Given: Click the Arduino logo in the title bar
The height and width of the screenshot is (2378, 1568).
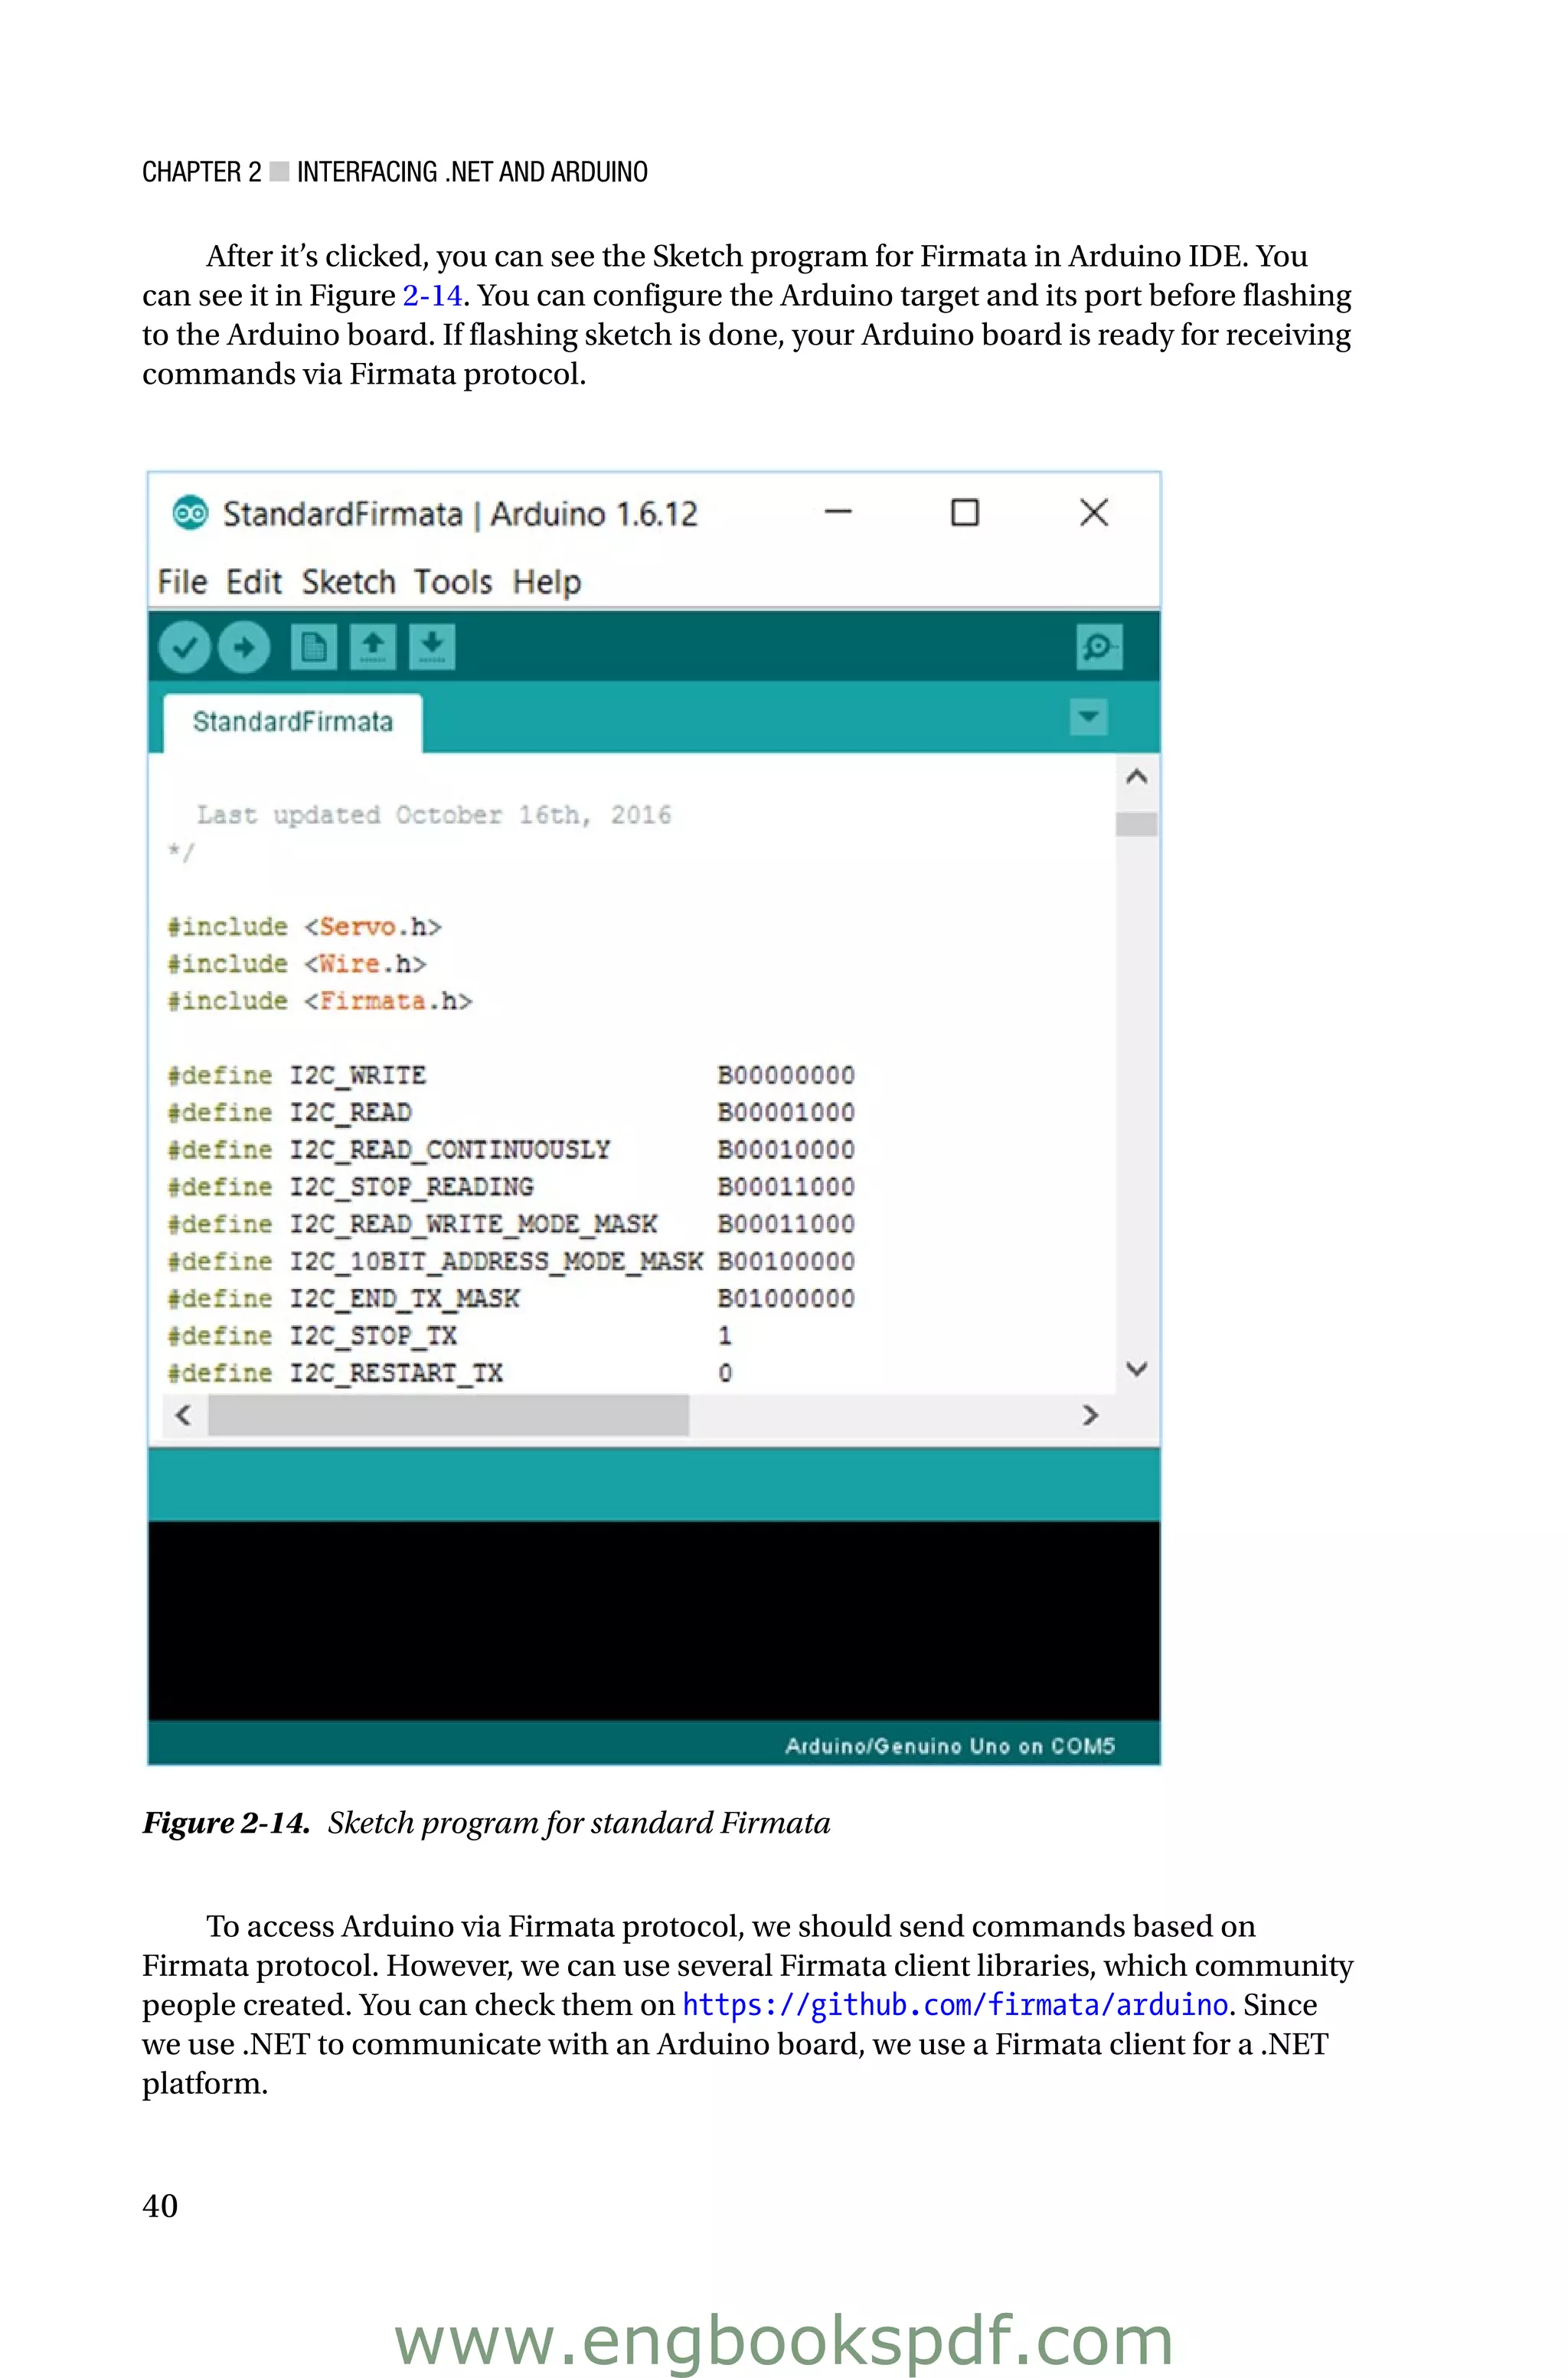Looking at the screenshot, I should [190, 514].
